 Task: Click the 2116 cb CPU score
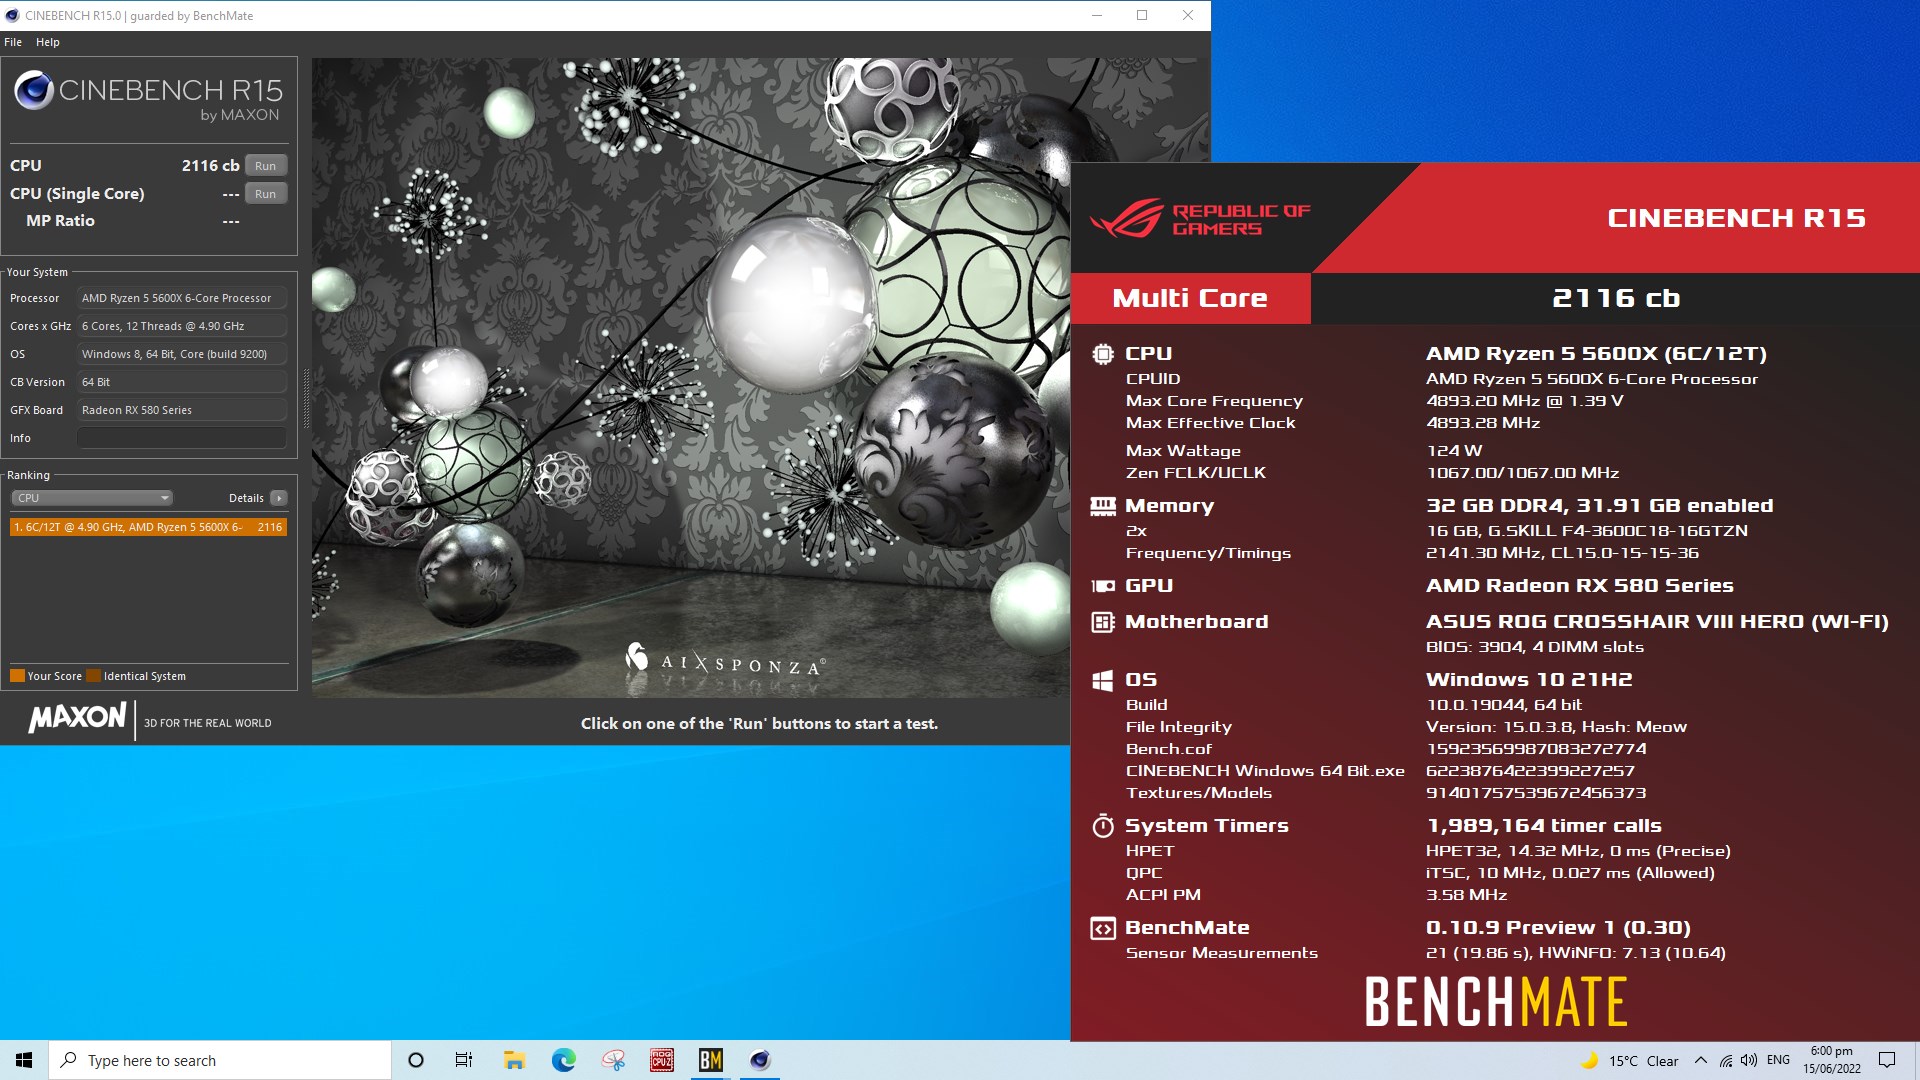point(210,166)
